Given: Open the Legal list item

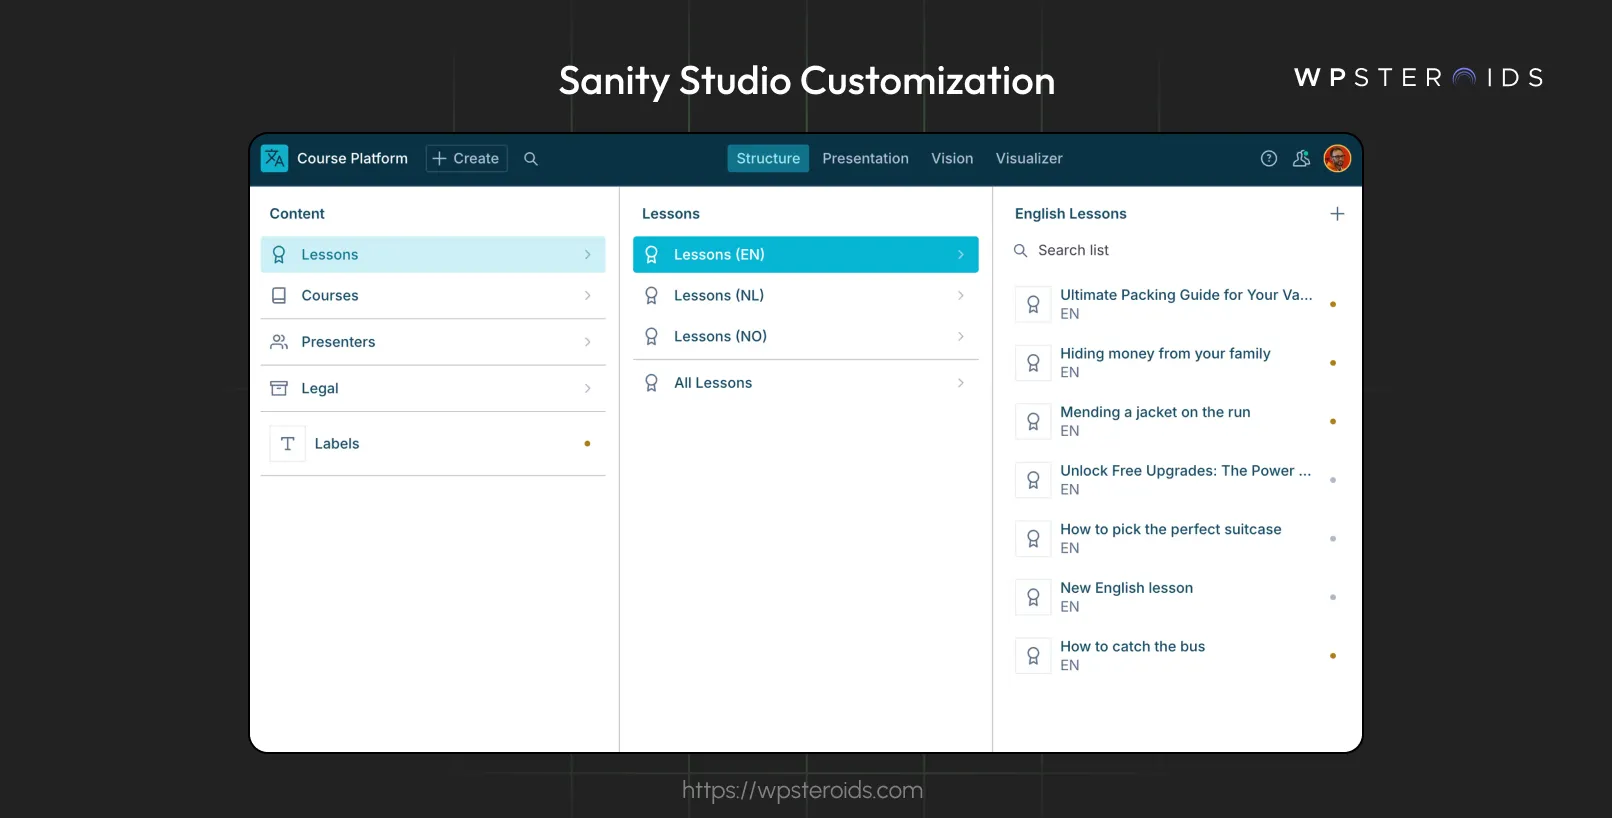Looking at the screenshot, I should tap(433, 388).
